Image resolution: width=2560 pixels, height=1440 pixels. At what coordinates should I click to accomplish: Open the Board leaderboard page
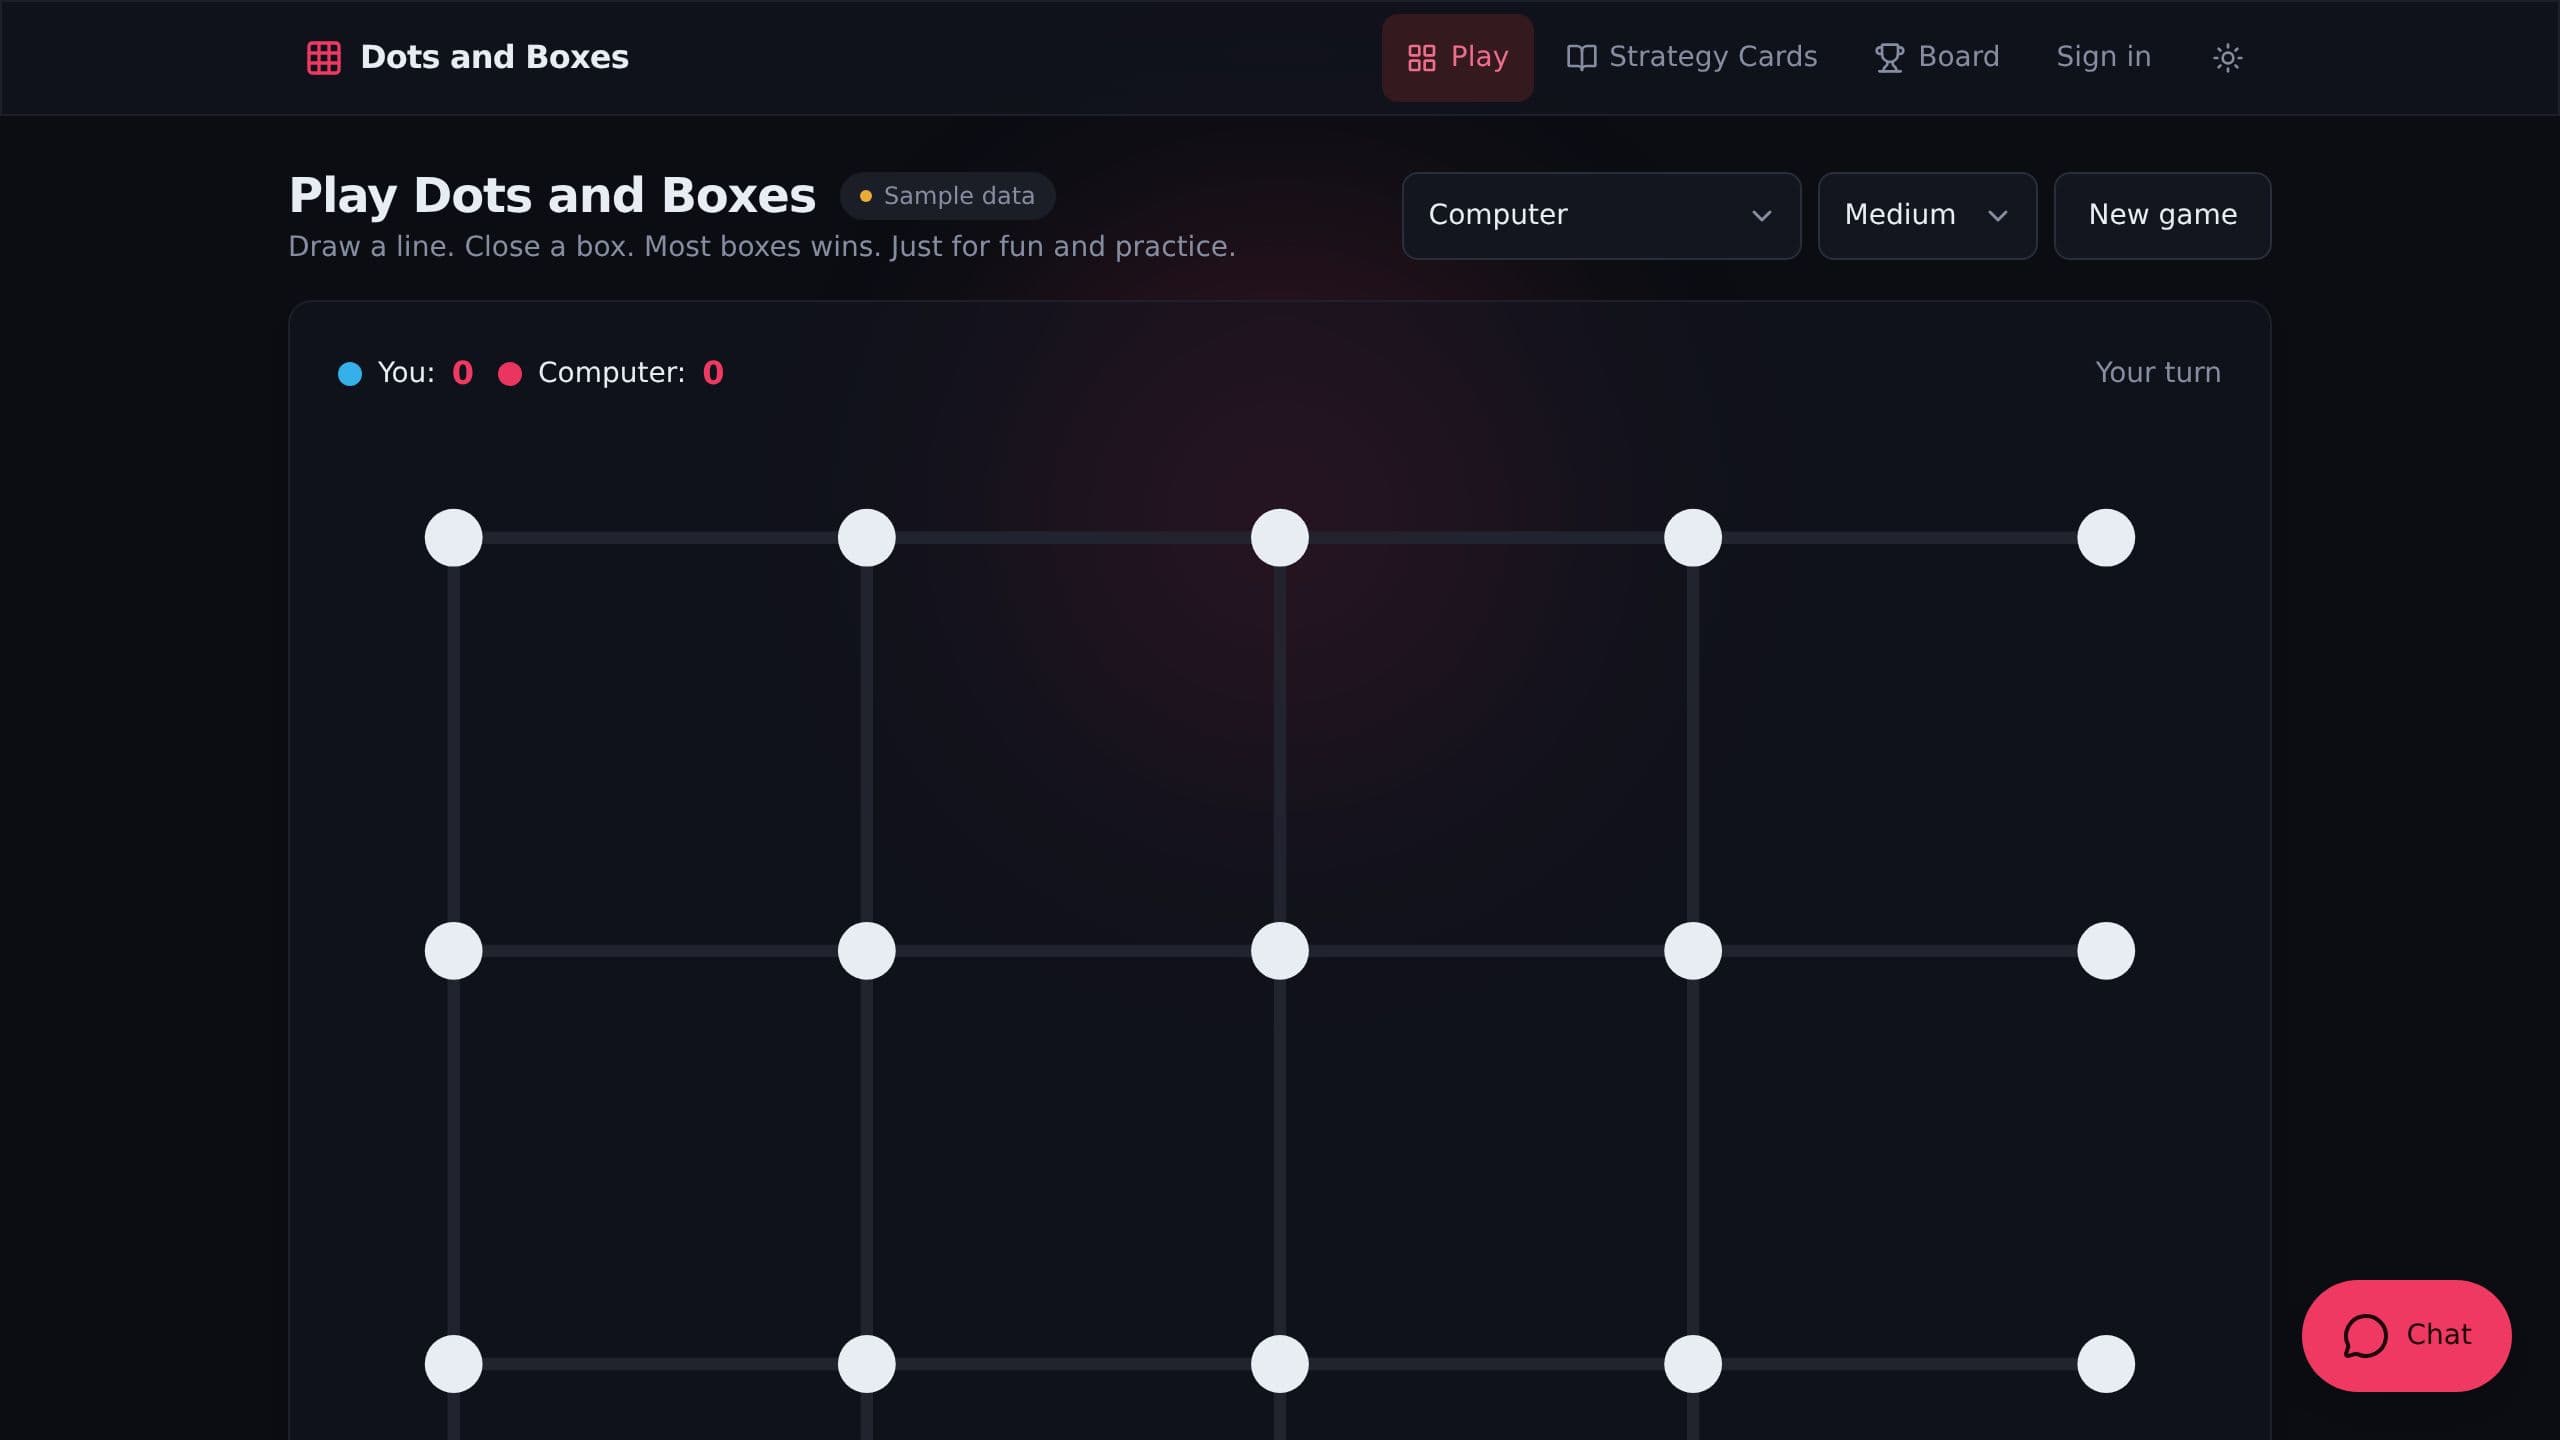click(x=1937, y=57)
